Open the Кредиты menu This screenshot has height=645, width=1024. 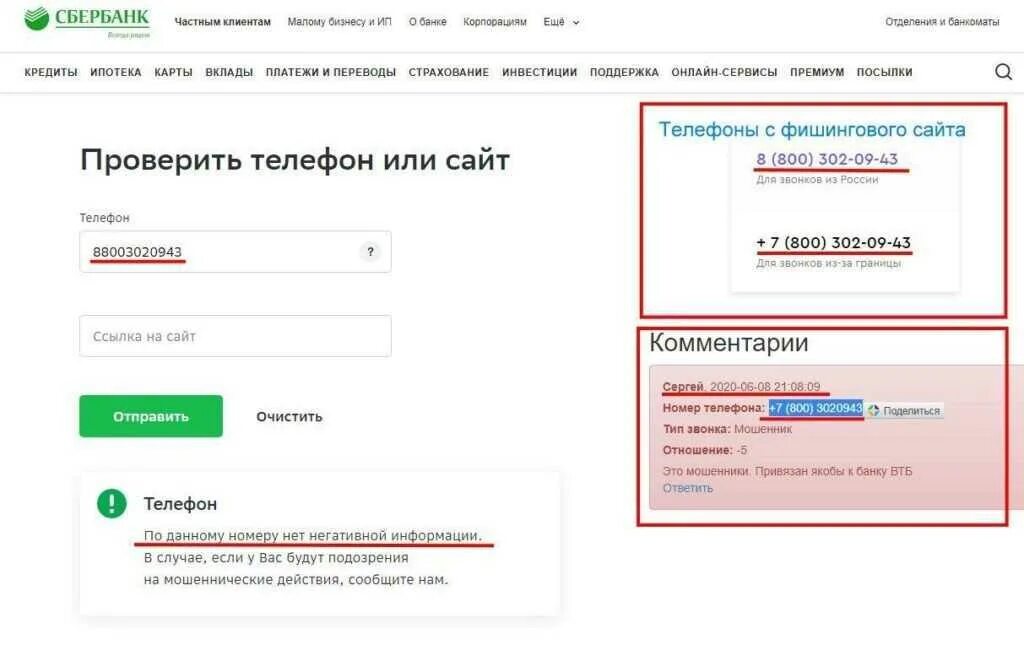click(51, 72)
